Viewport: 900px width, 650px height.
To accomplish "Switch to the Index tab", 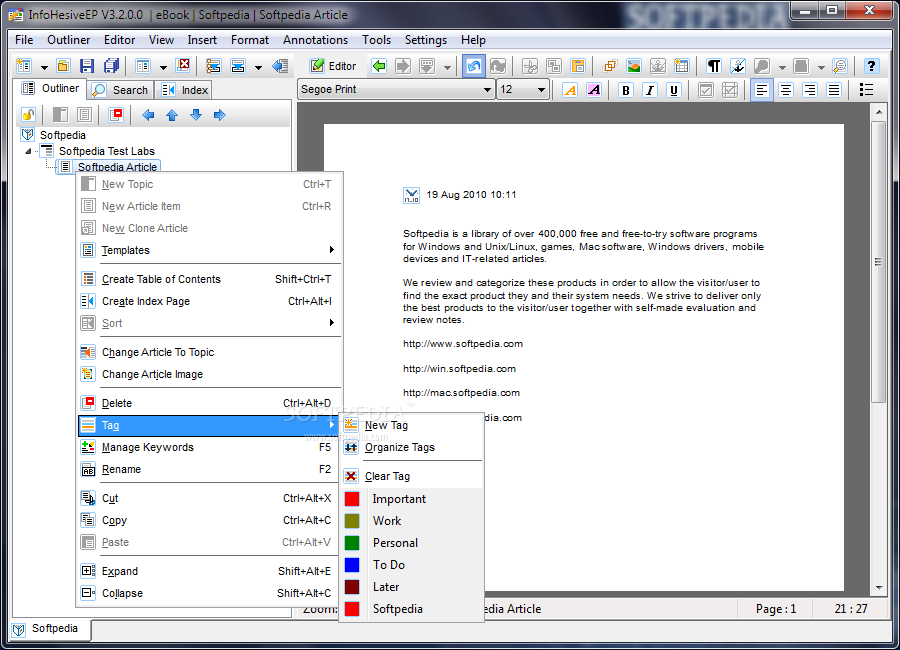I will pyautogui.click(x=185, y=90).
